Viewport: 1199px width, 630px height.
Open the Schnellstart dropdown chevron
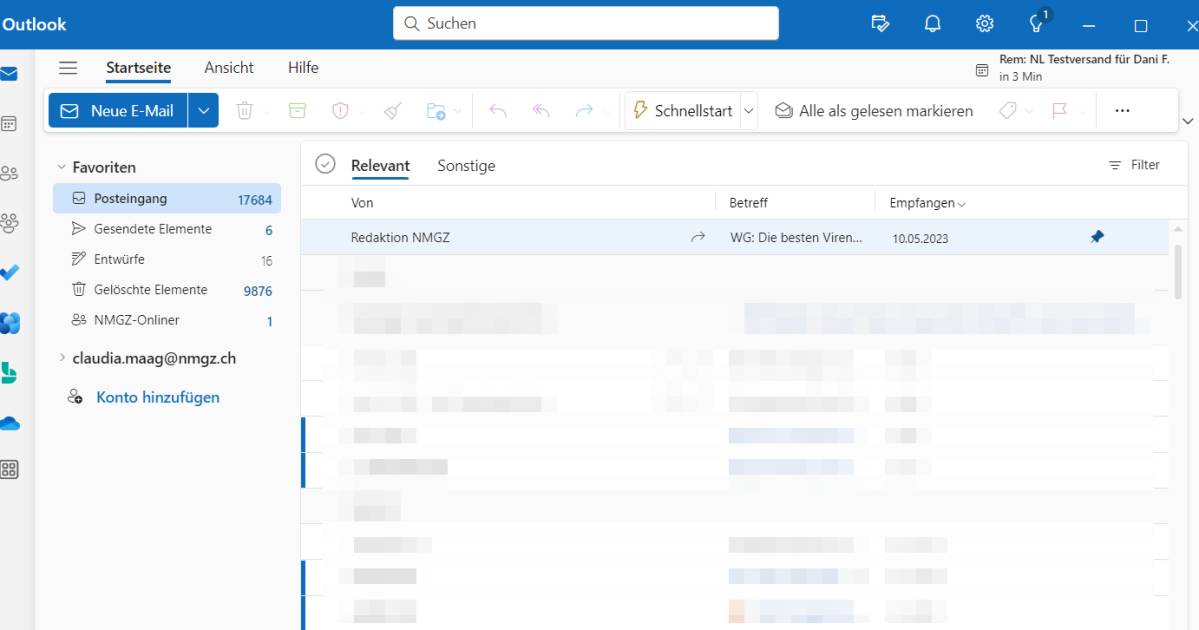point(747,110)
